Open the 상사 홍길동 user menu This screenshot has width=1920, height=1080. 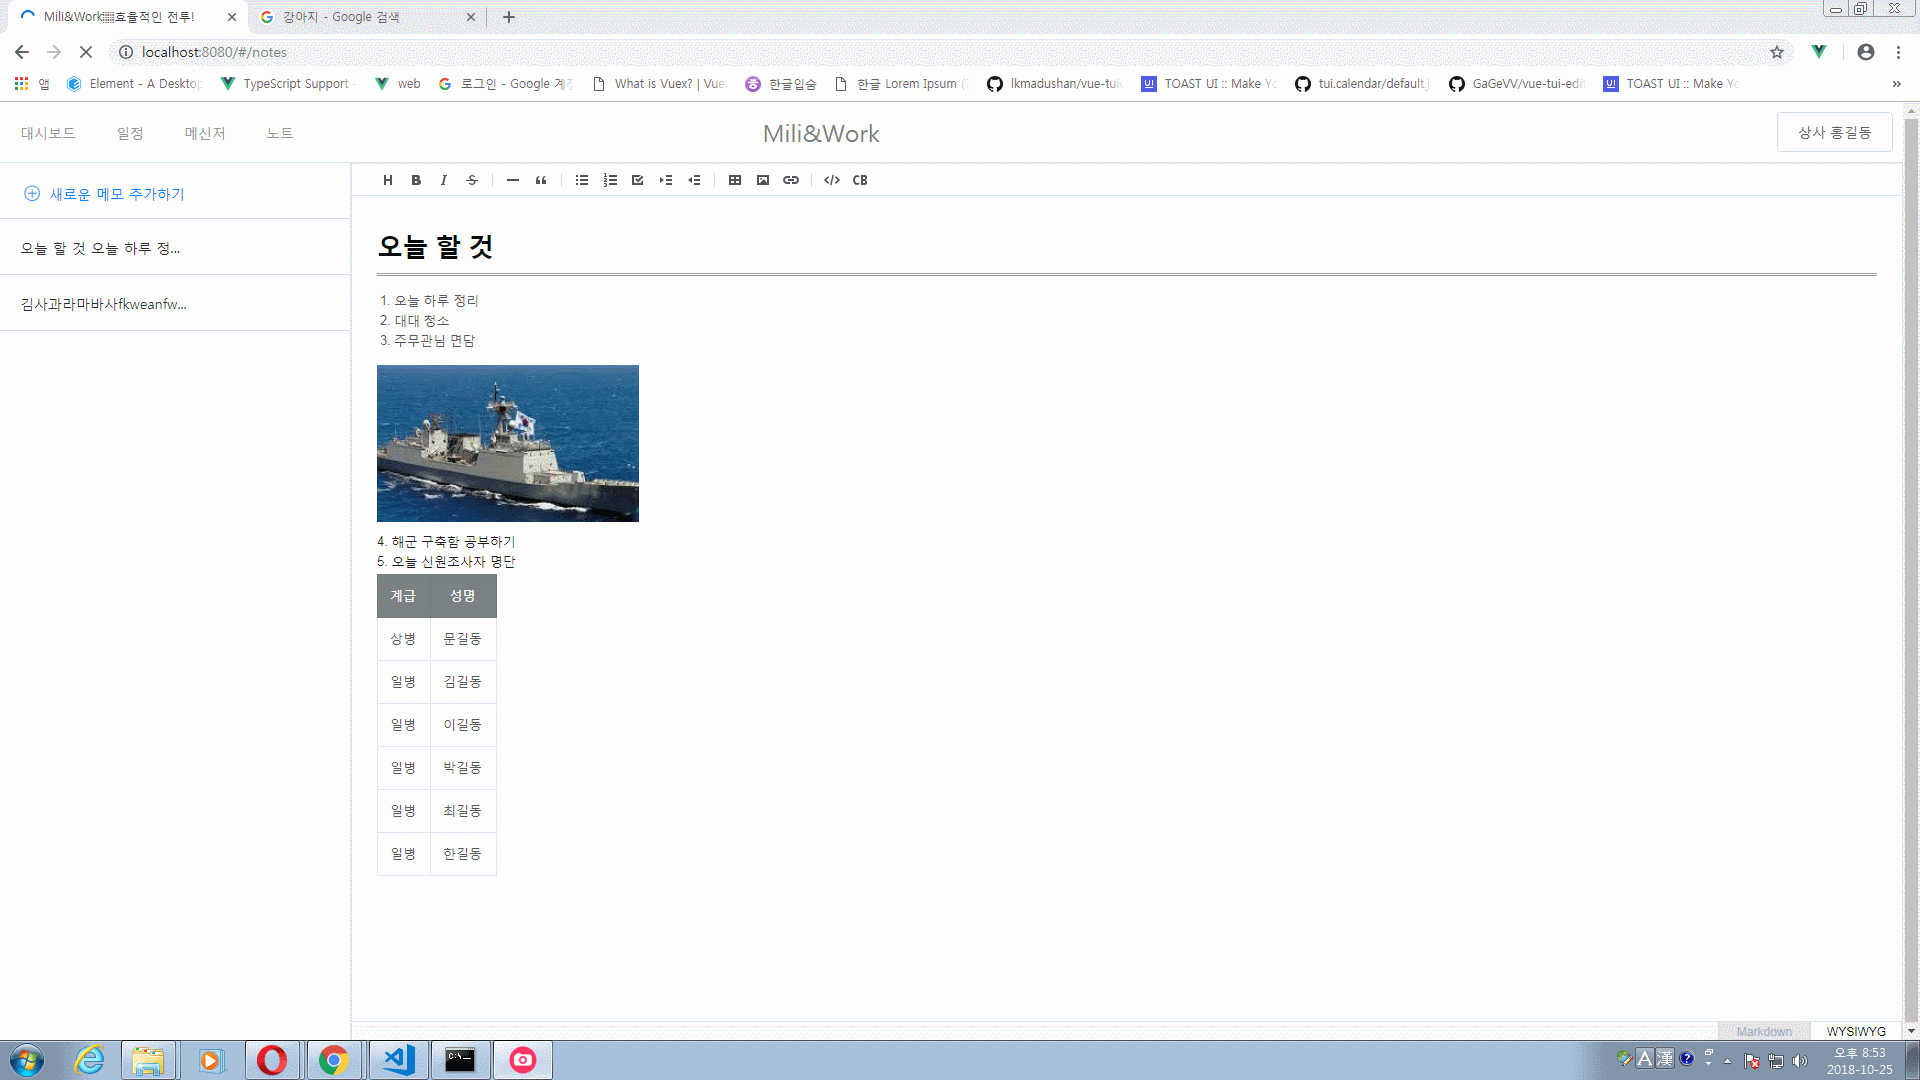tap(1834, 132)
